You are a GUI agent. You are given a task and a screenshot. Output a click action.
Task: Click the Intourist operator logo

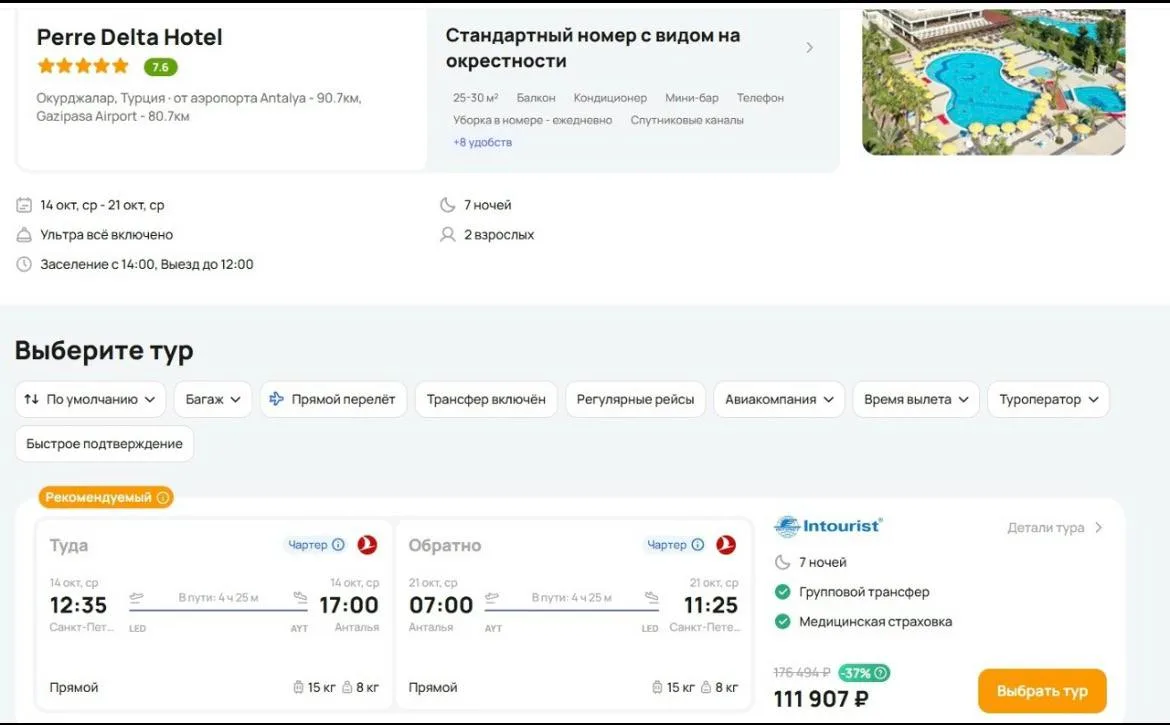[x=828, y=527]
